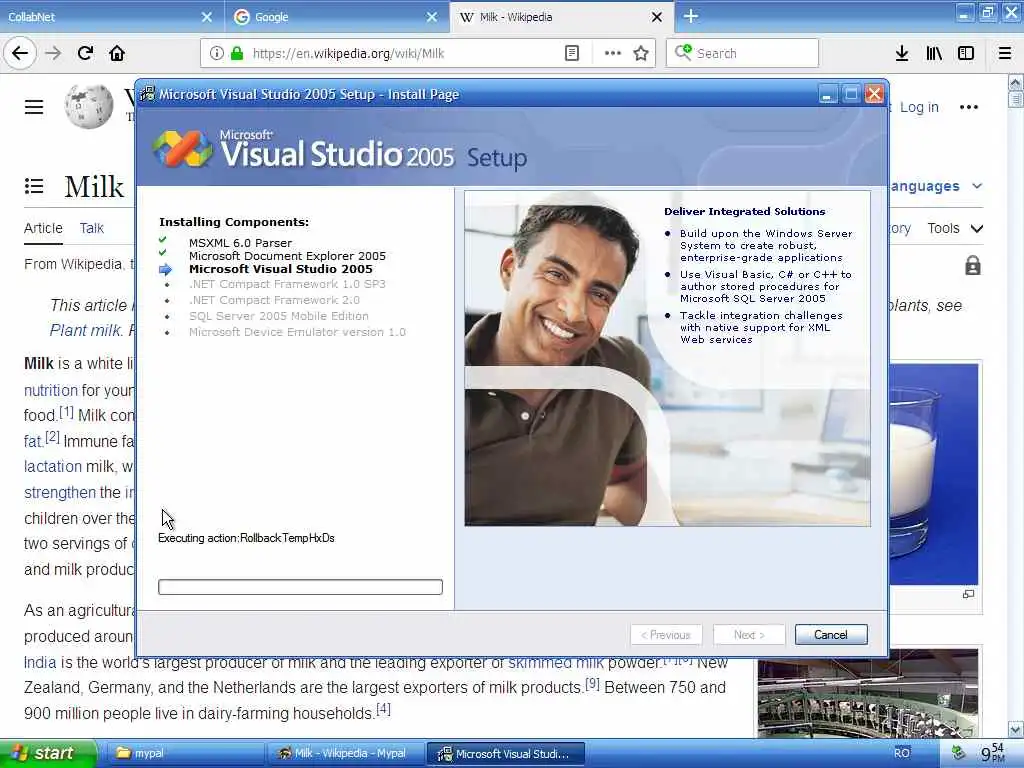1024x768 pixels.
Task: Select '.NET Compact Framework 1.0 SP3'
Action: 287,284
